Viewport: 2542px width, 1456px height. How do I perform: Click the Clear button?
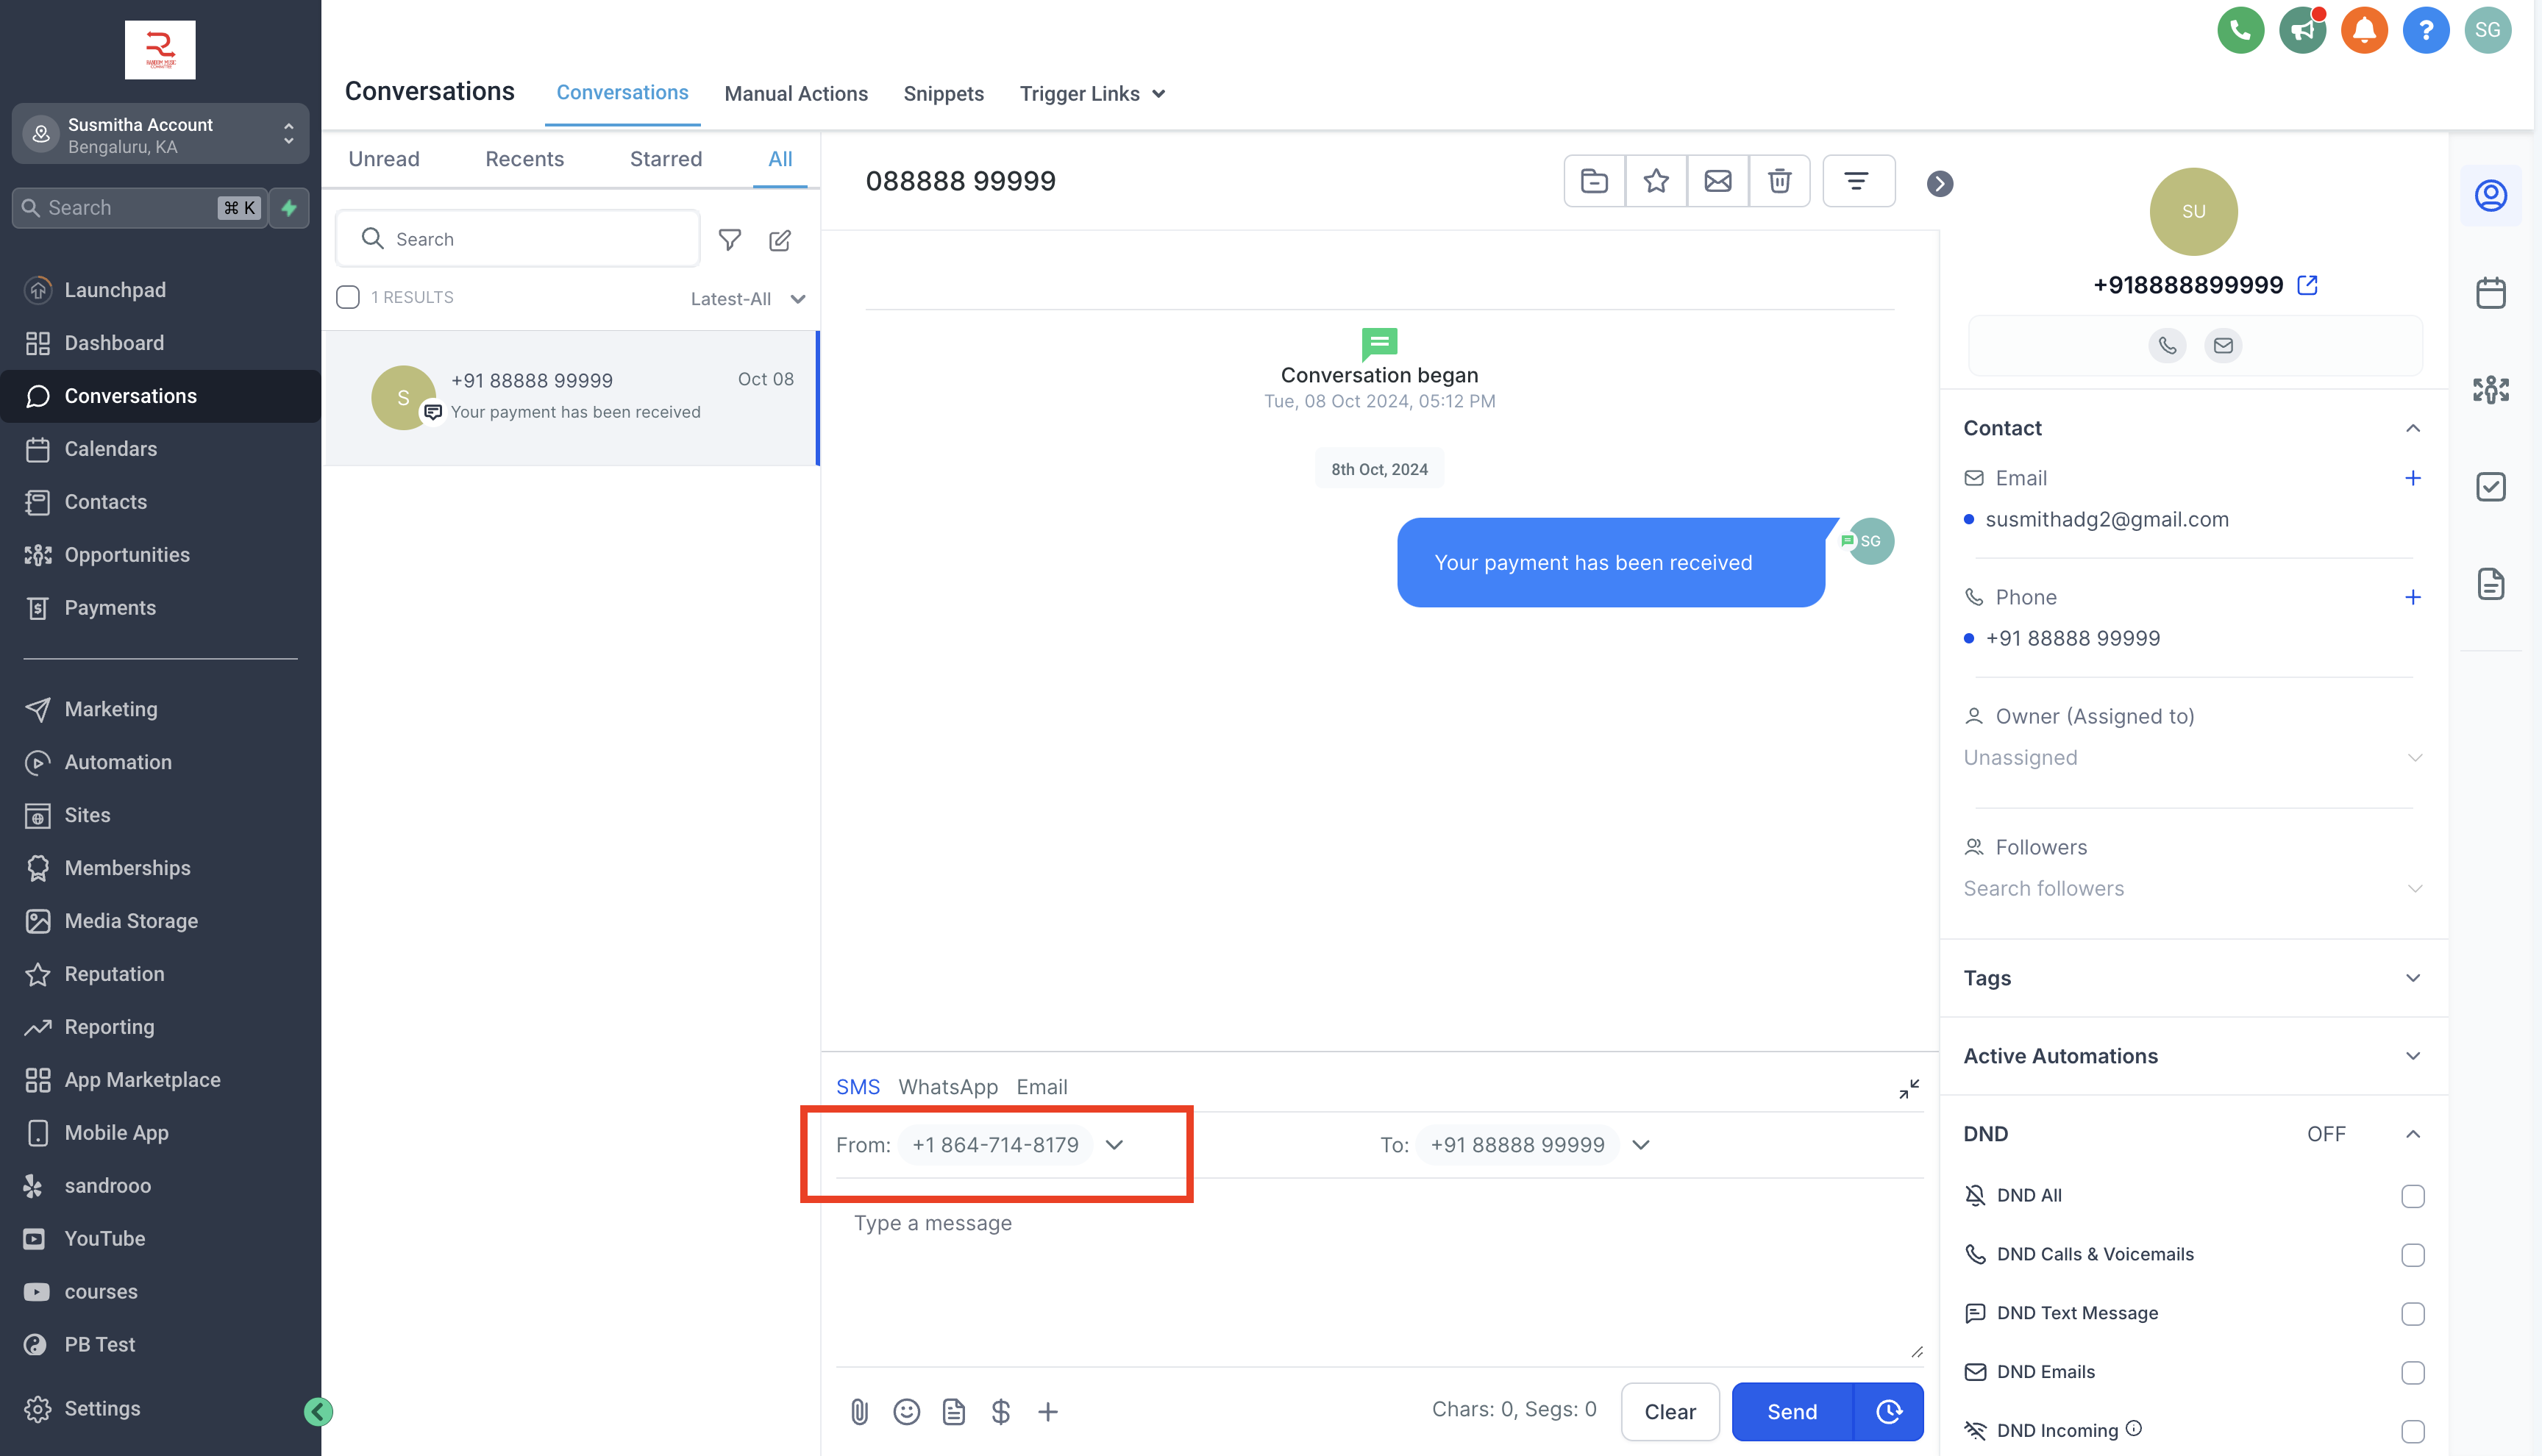[1669, 1411]
